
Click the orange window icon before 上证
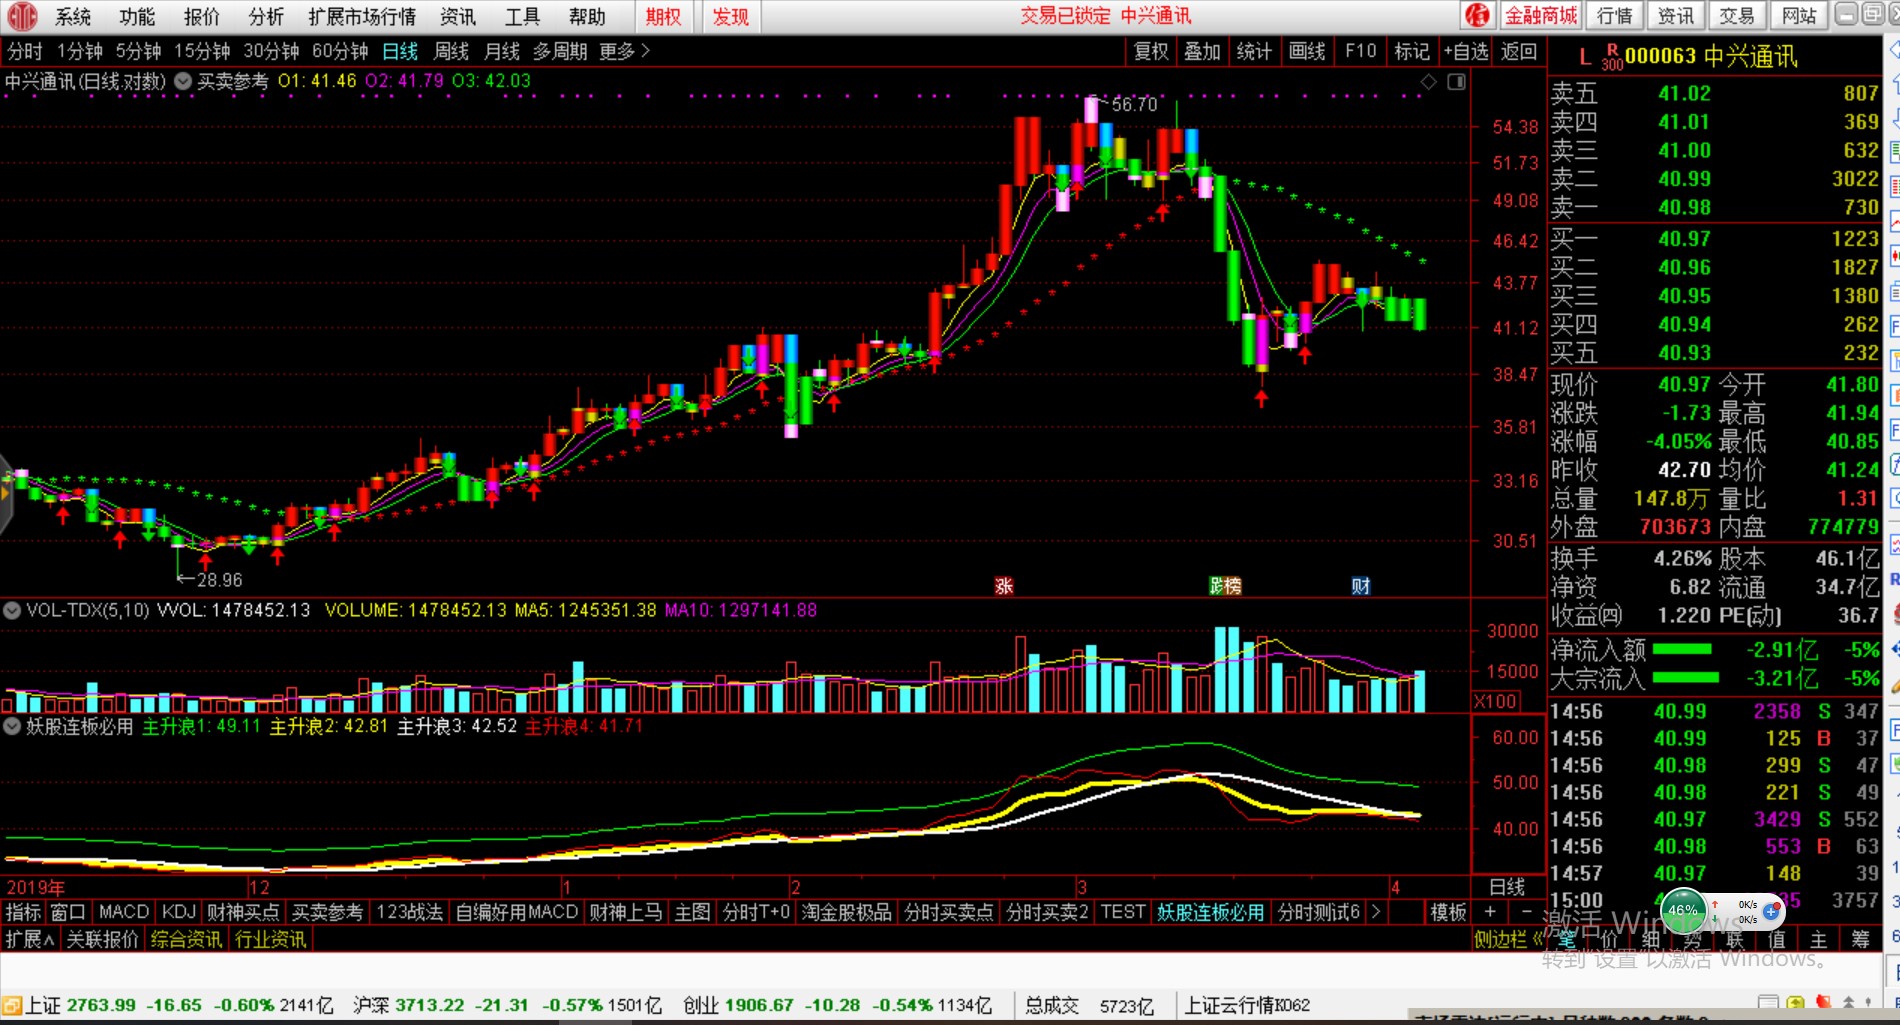(x=11, y=1005)
